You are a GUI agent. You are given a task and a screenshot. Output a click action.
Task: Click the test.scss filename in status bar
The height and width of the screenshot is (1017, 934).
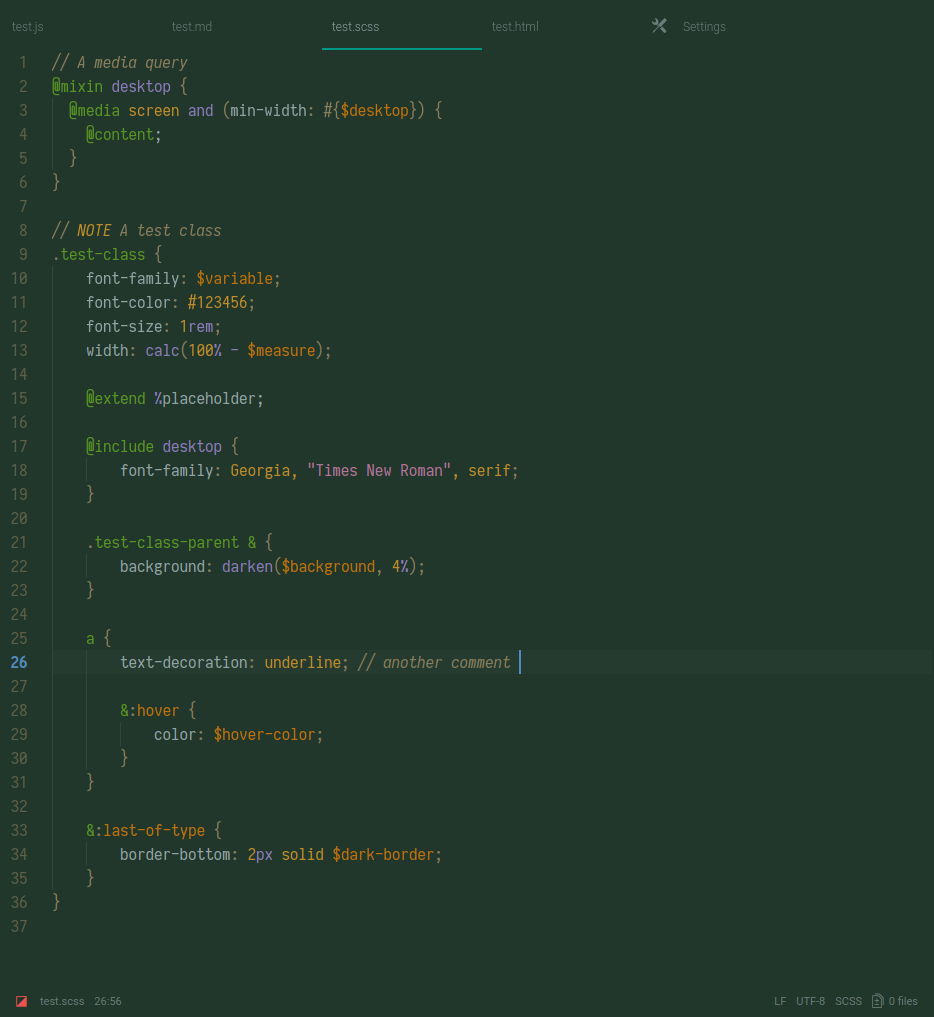point(62,1001)
